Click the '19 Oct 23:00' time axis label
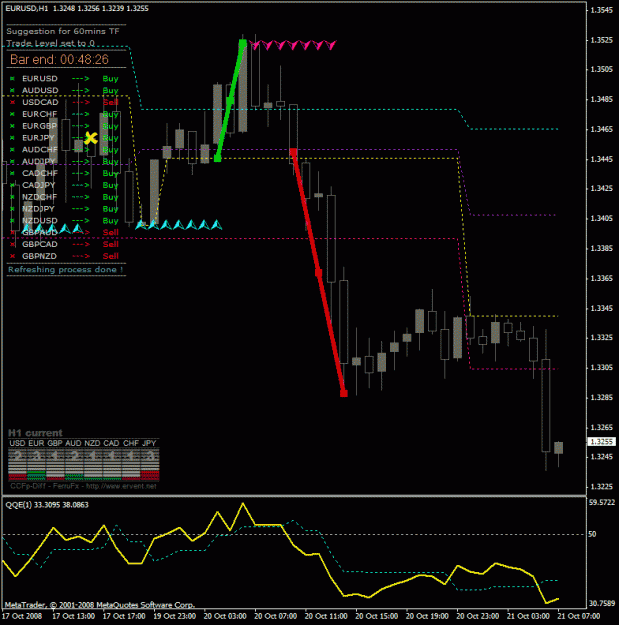619x625 pixels. tap(175, 616)
